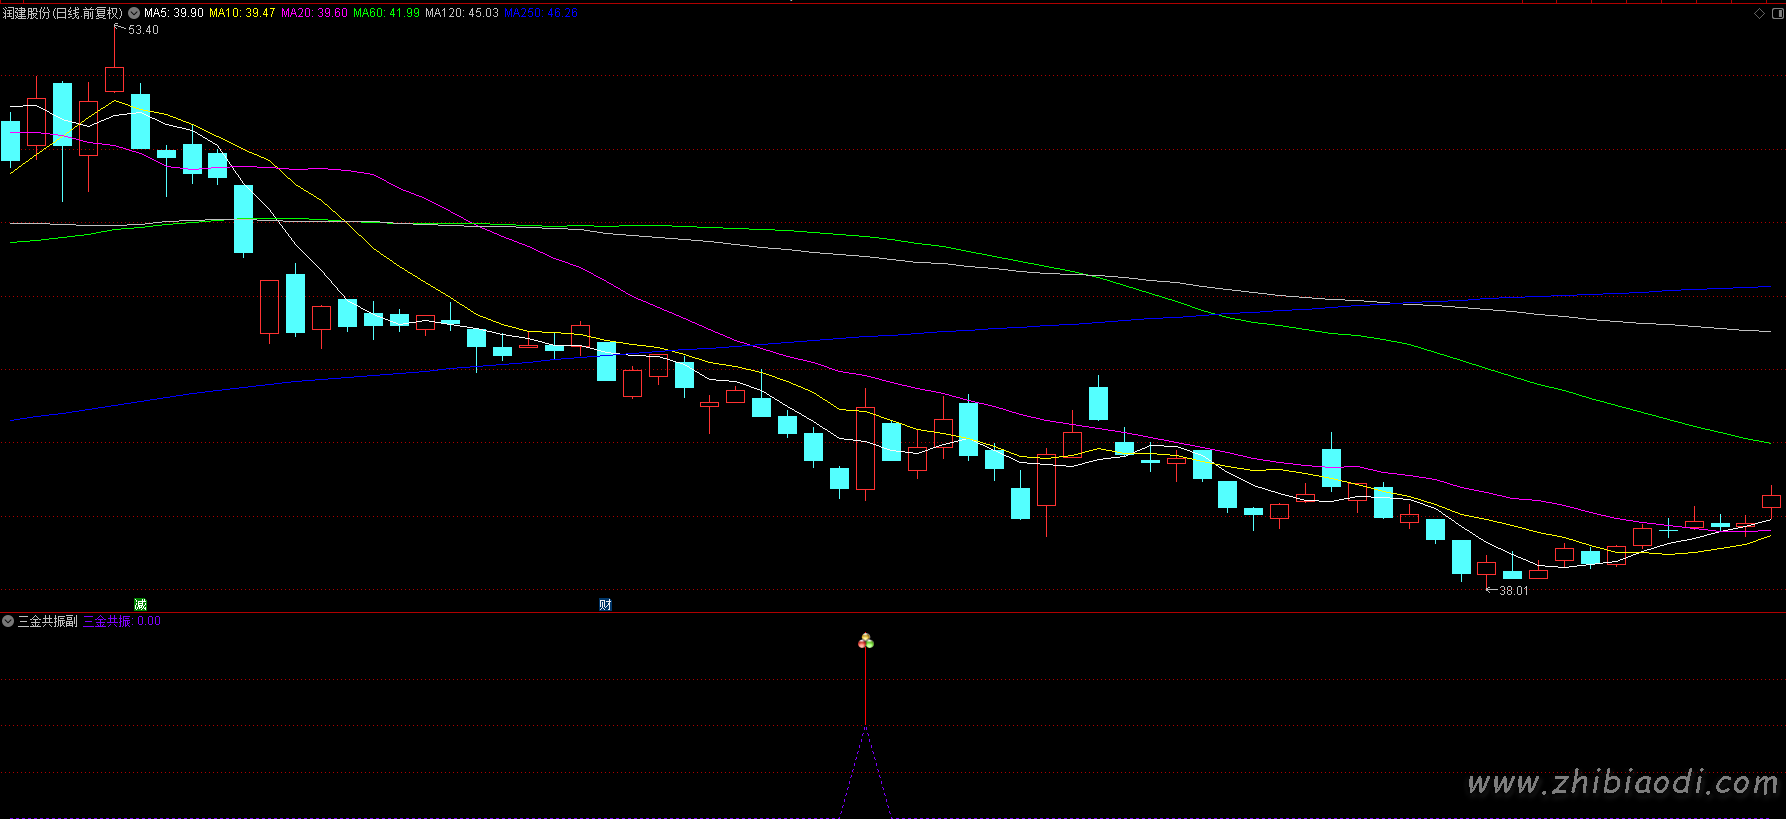Select the blue MA250 label

(540, 13)
